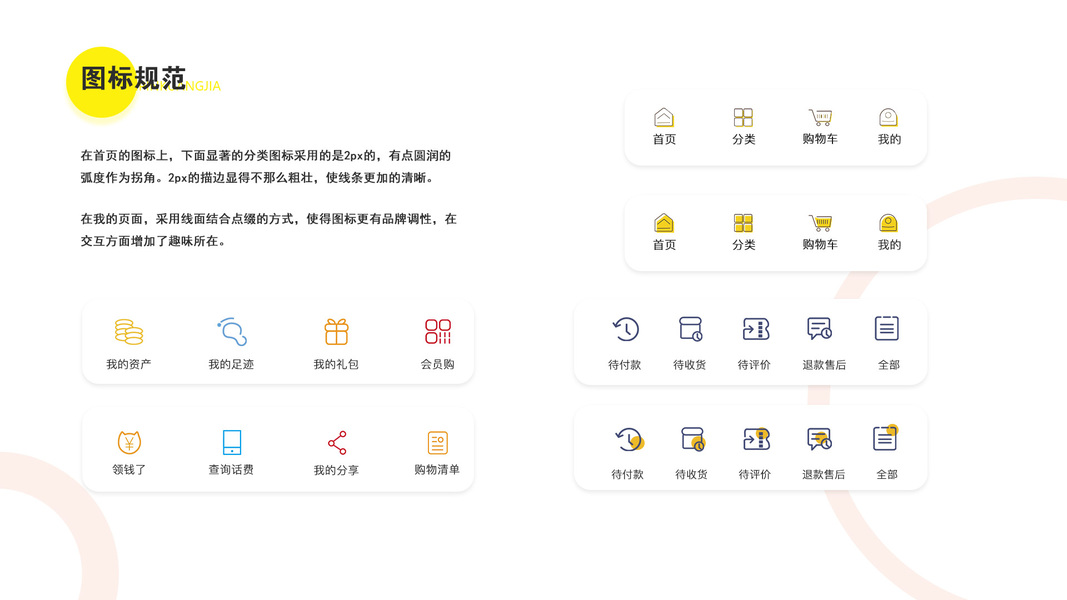1067x600 pixels.
Task: Click the yellow-filled 我的 profile icon
Action: coord(888,222)
